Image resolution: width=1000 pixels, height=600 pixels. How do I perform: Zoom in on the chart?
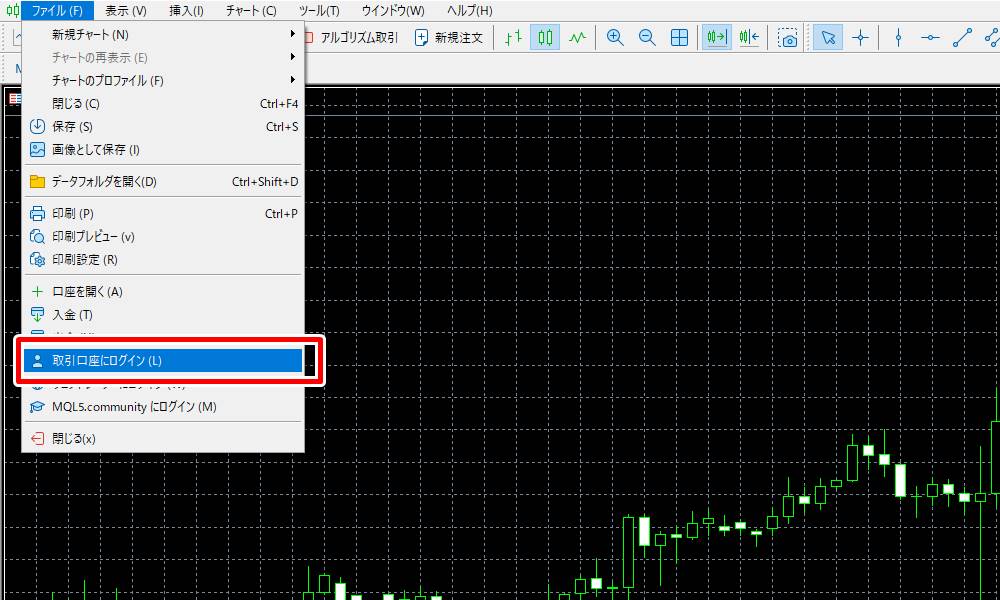tap(615, 38)
